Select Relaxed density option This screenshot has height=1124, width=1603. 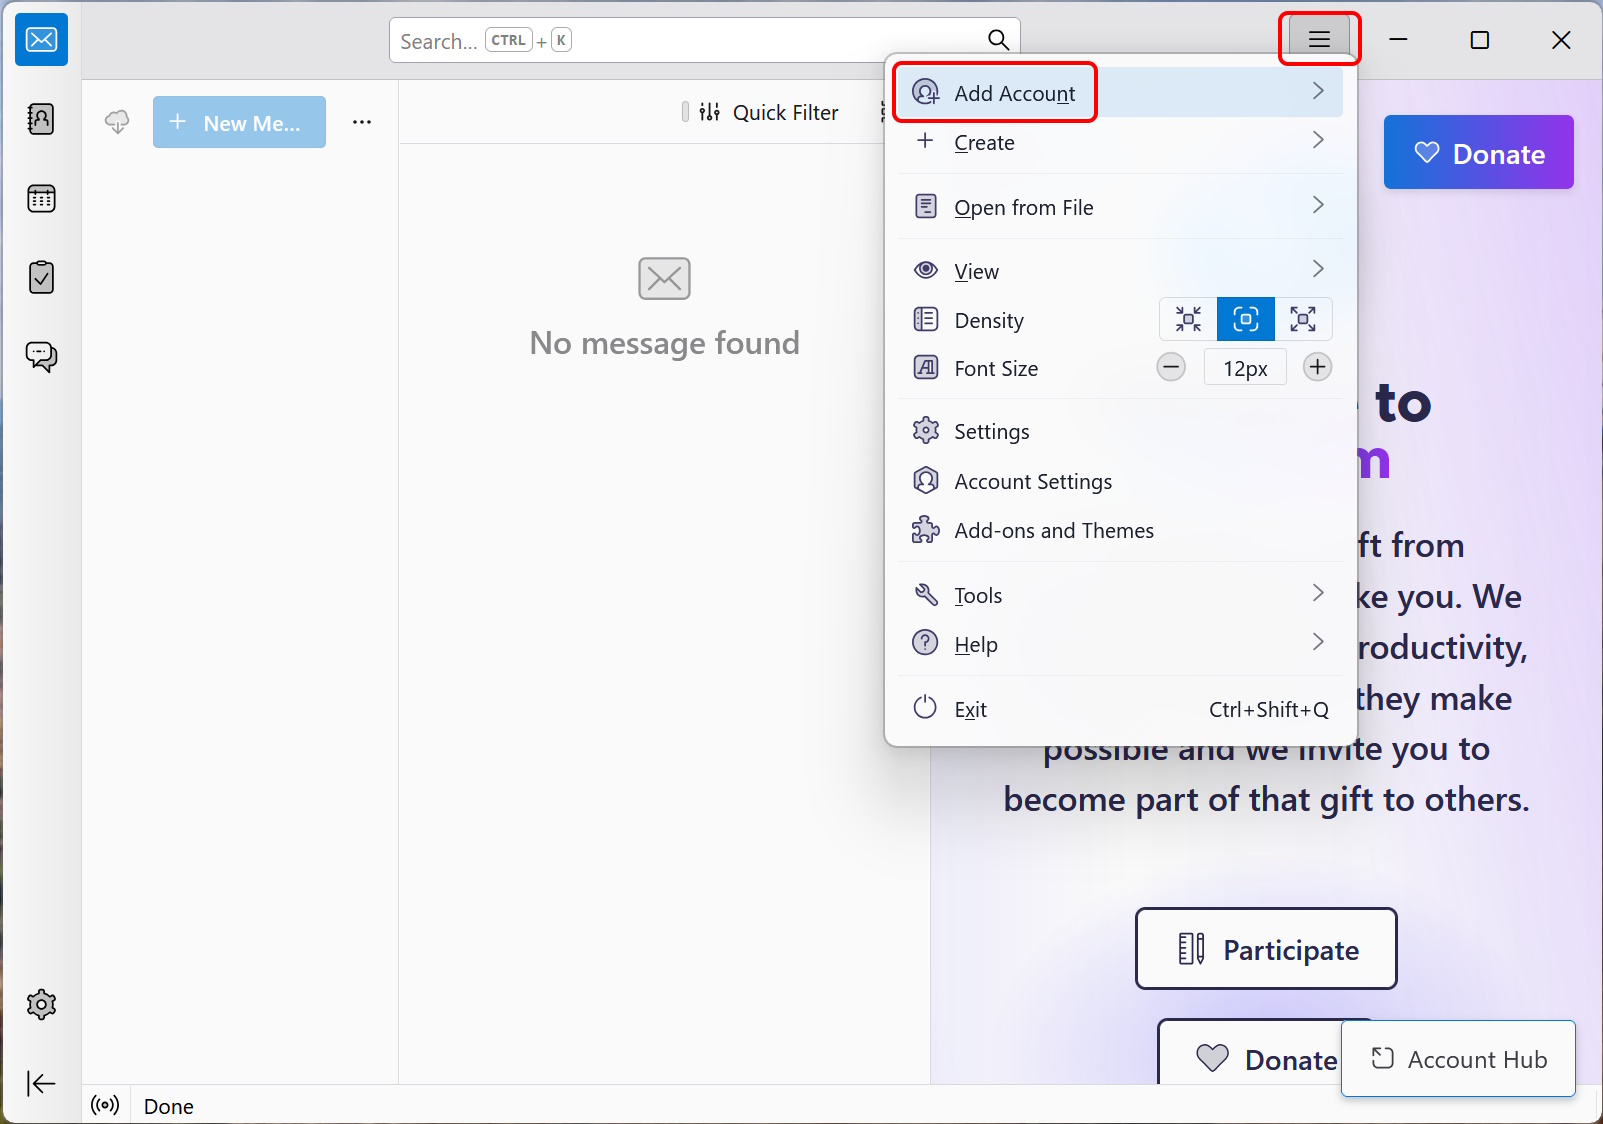tap(1303, 319)
